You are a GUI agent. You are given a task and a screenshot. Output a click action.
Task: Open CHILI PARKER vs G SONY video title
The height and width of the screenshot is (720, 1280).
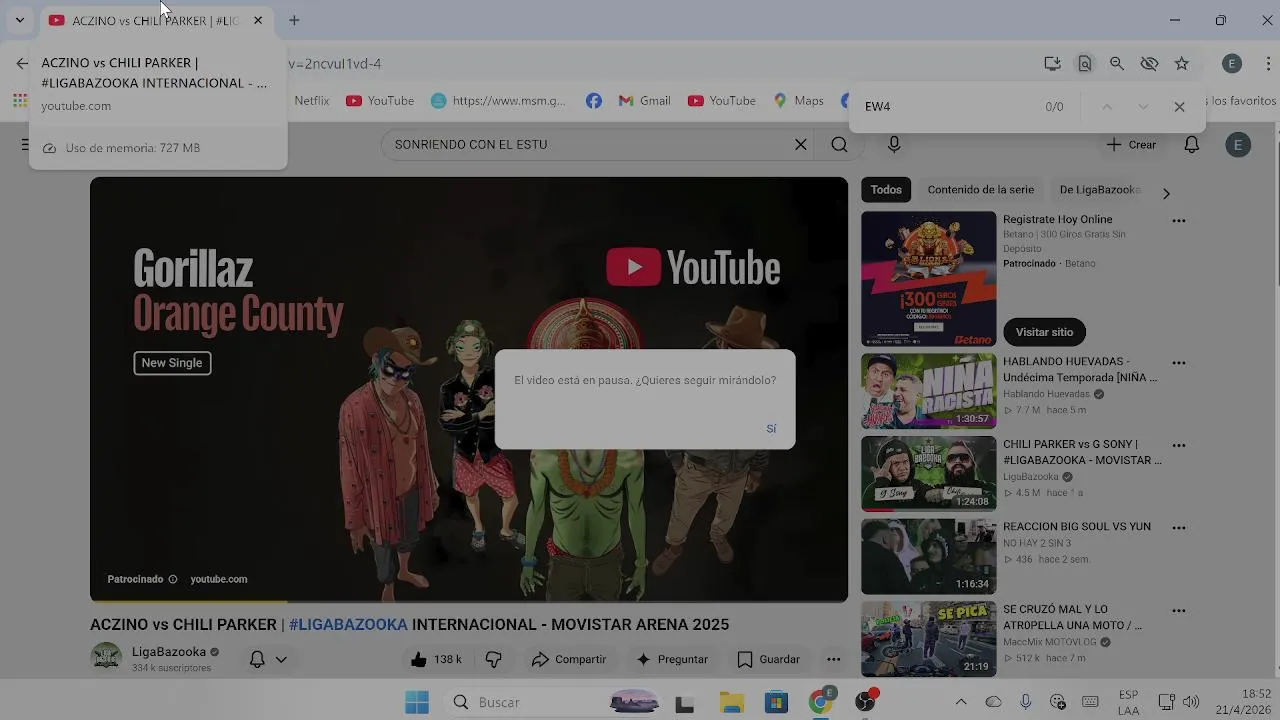click(x=1082, y=452)
